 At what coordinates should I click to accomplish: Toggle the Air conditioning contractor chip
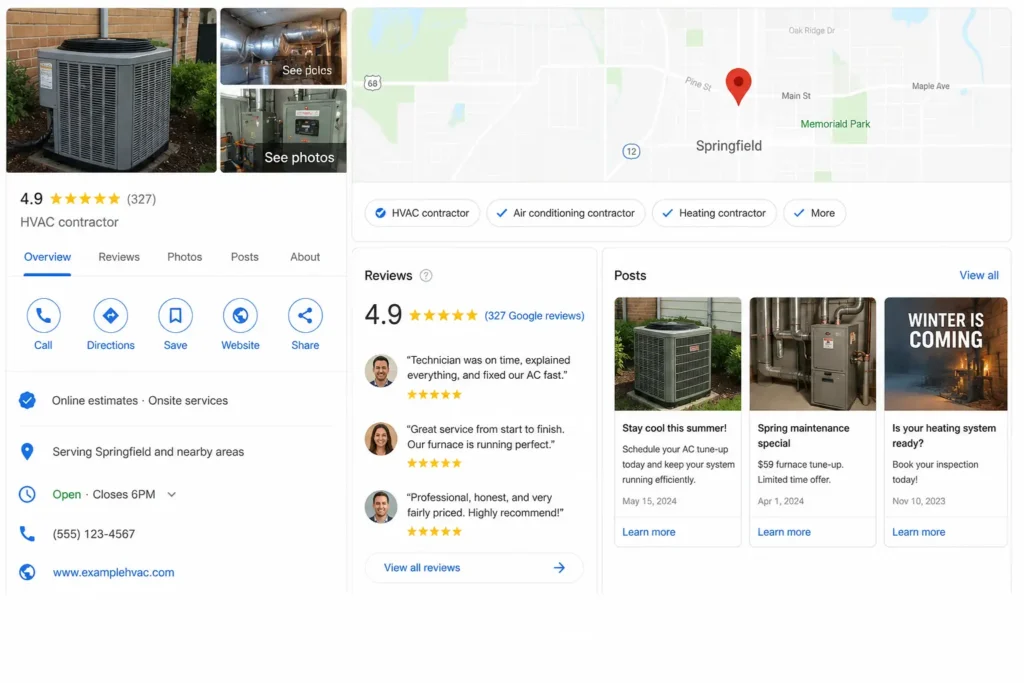566,213
